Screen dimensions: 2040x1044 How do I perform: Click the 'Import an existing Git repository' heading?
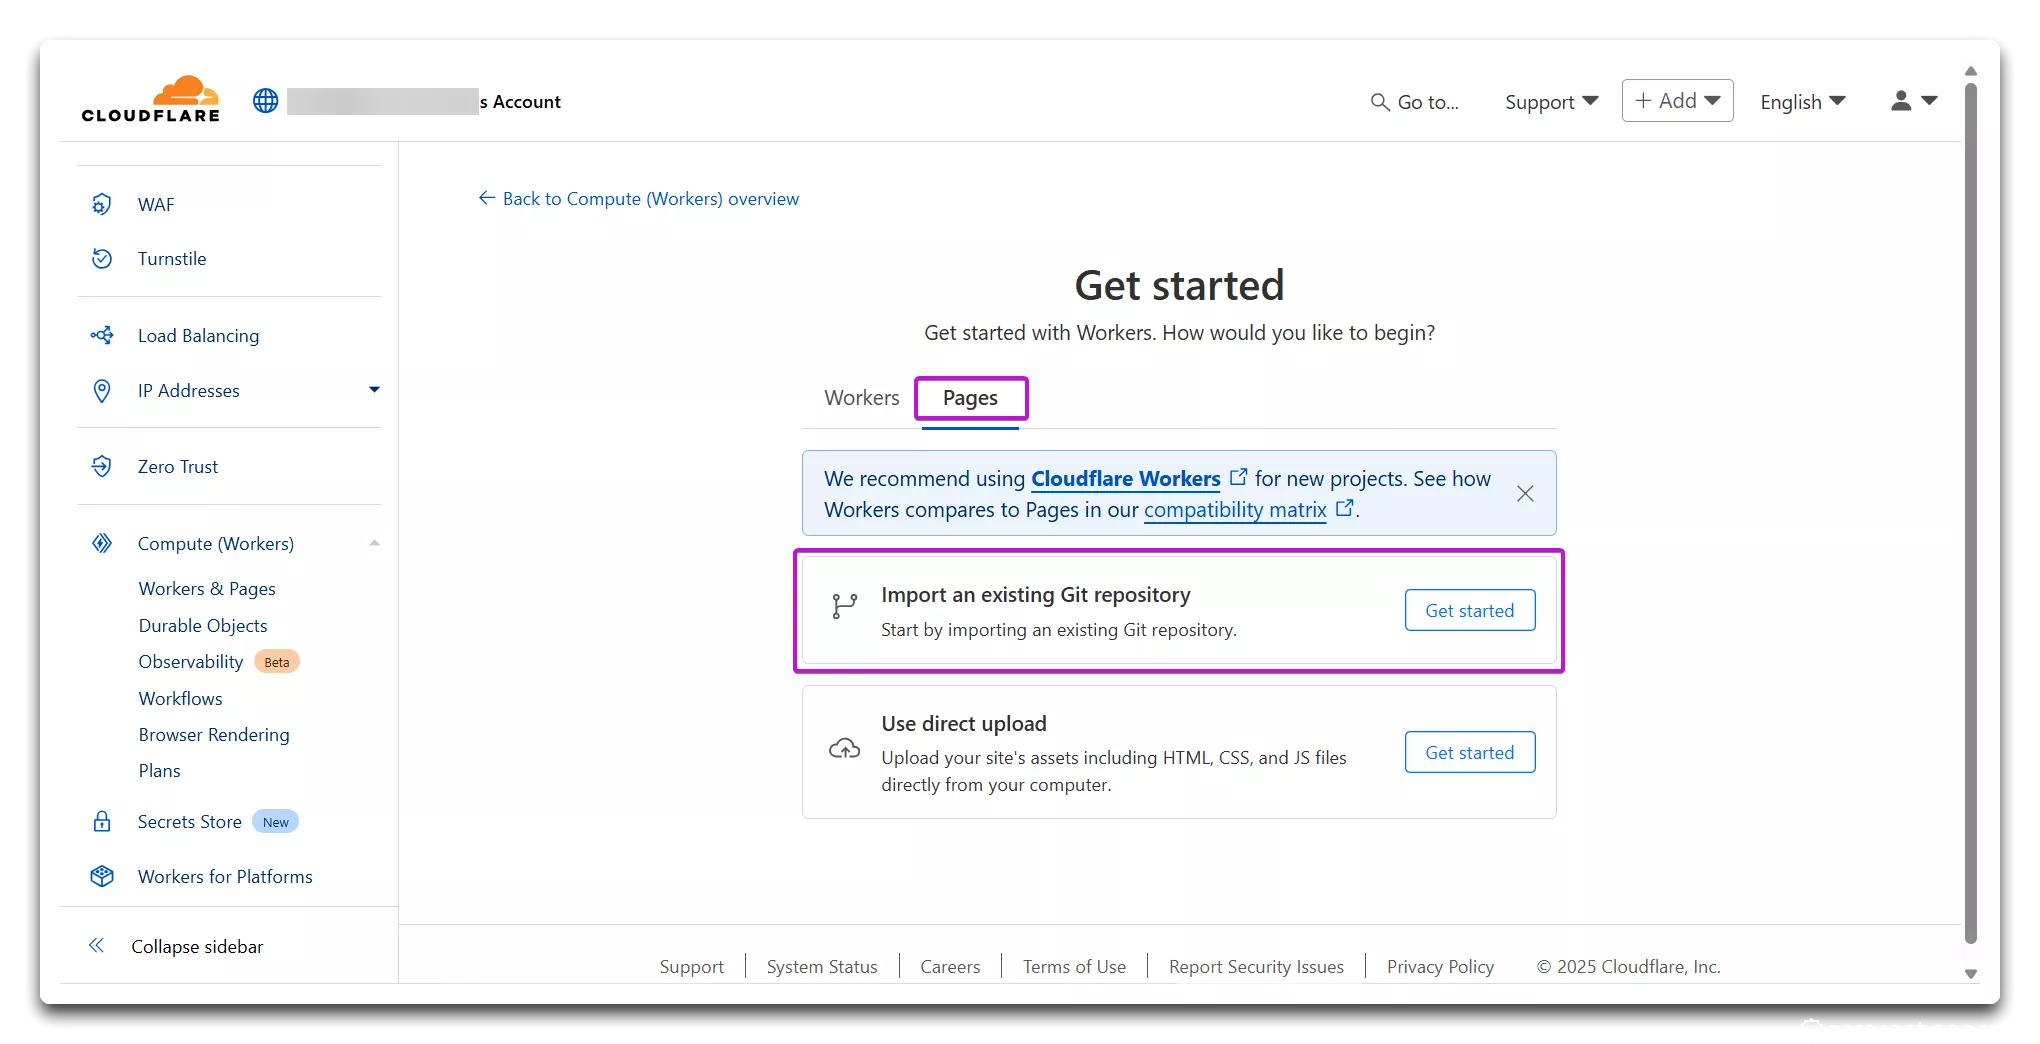tap(1036, 594)
